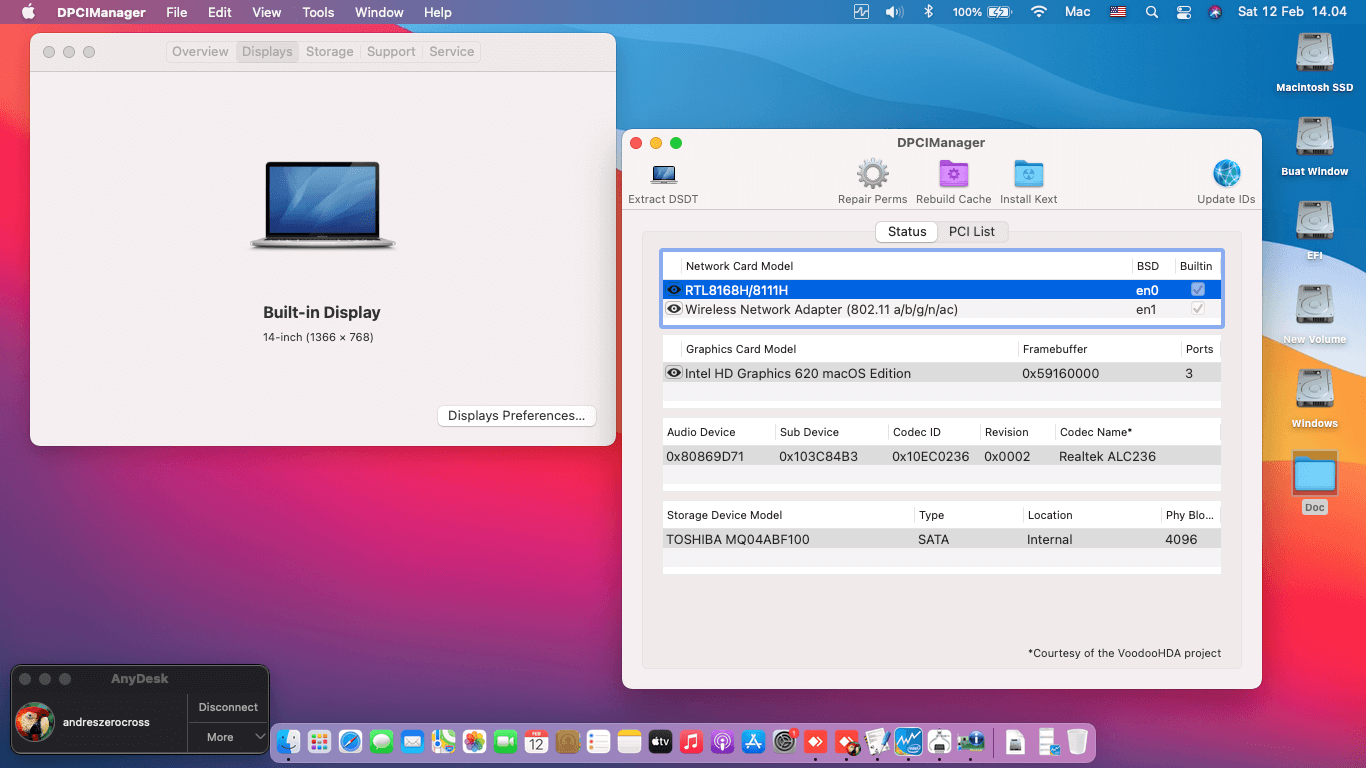Select the Realtek ALC236 codec cell
Image resolution: width=1366 pixels, height=768 pixels.
coord(1107,456)
